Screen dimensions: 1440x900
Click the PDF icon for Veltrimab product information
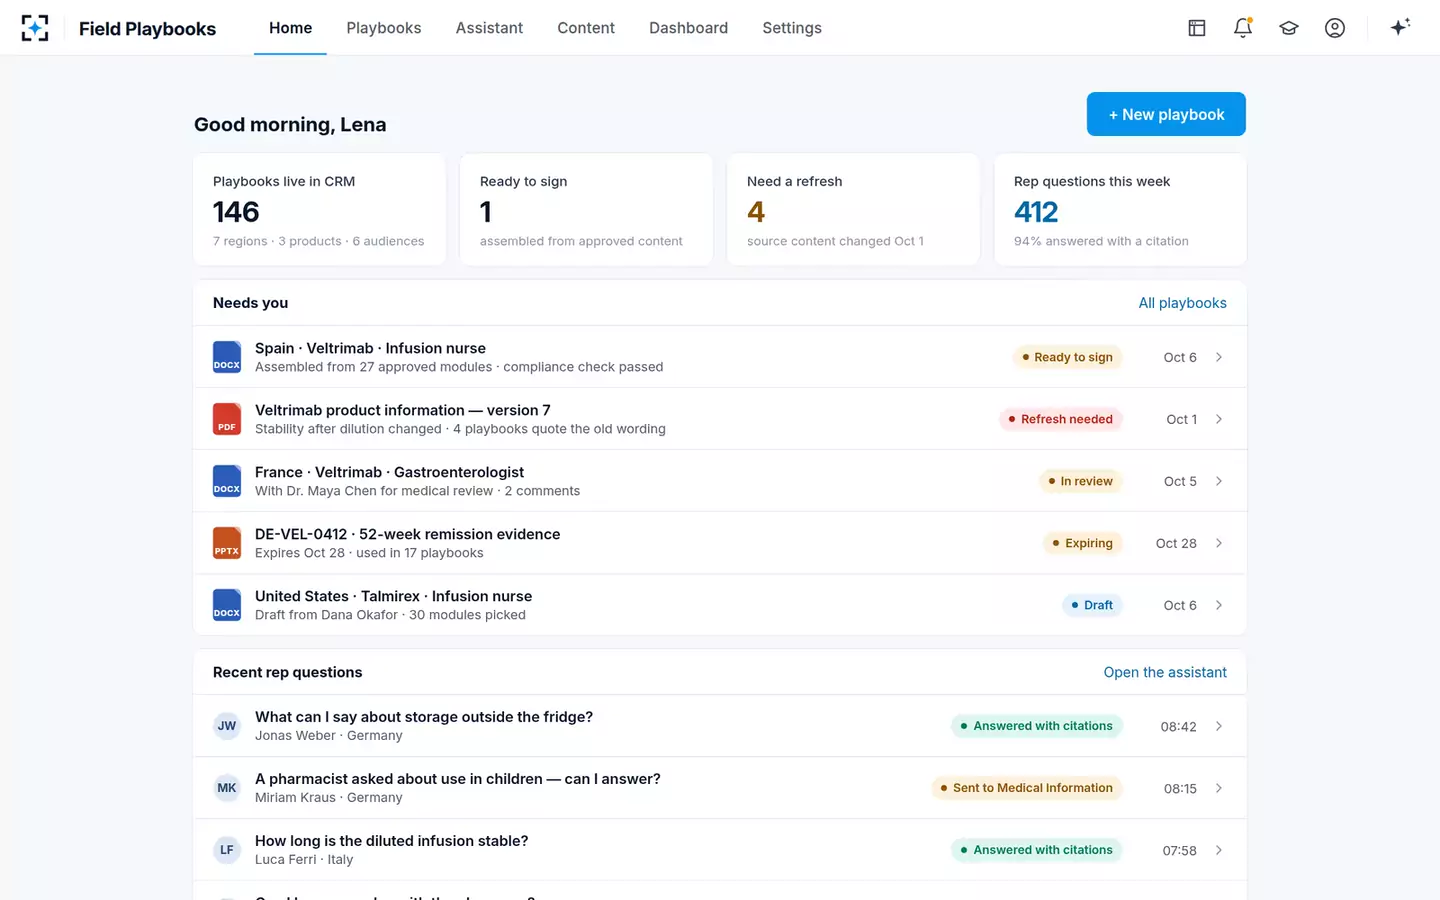pyautogui.click(x=227, y=419)
